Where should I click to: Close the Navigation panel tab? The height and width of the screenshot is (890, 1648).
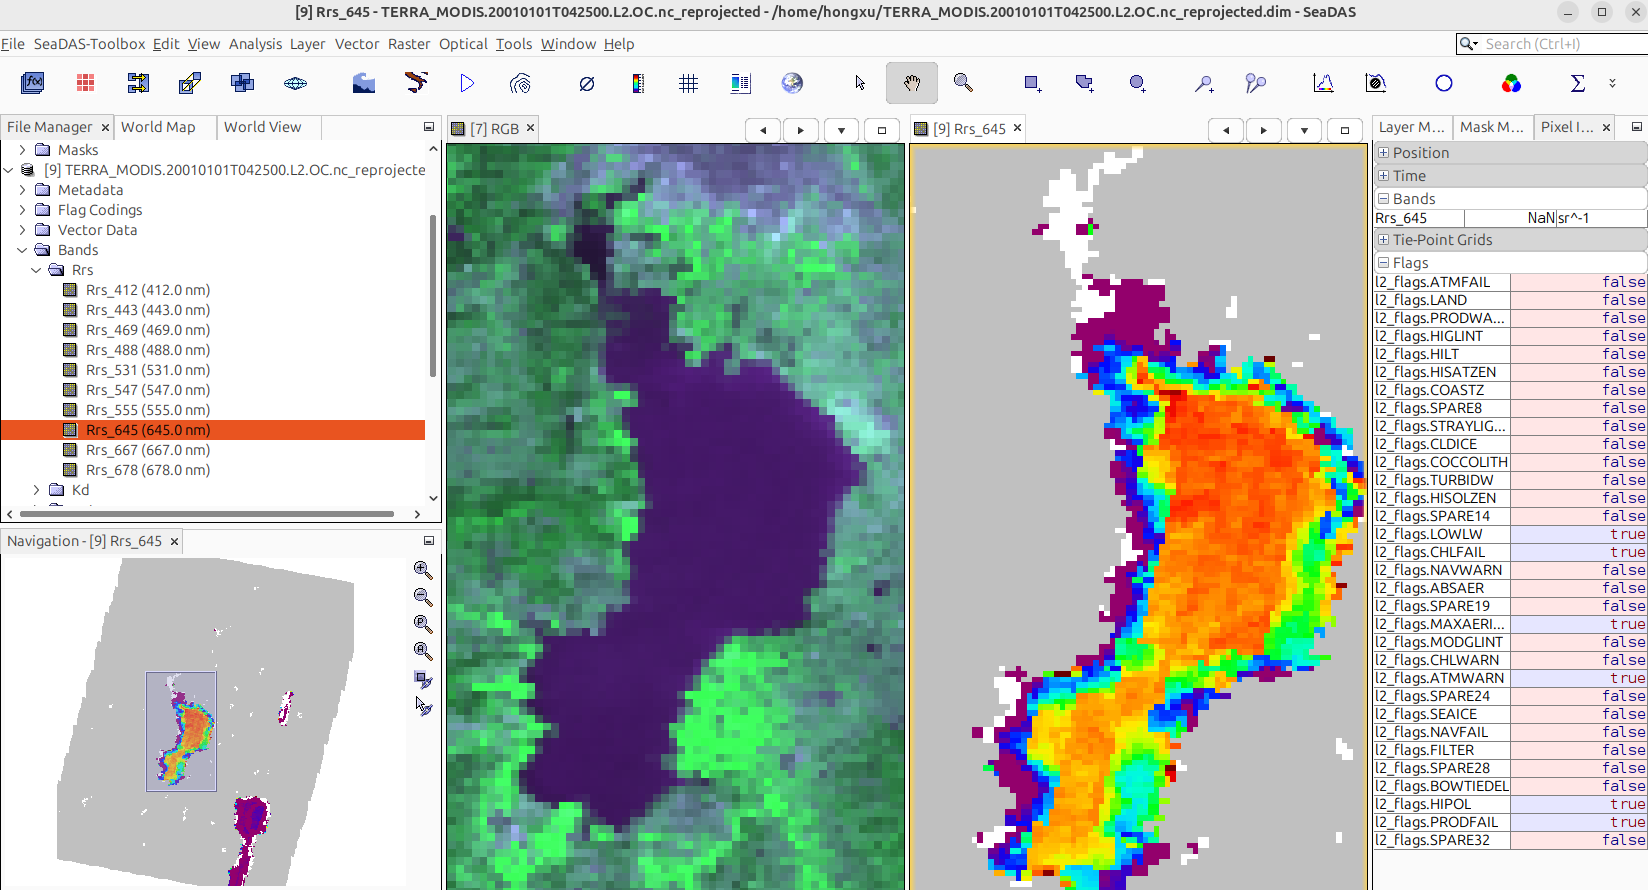tap(174, 542)
